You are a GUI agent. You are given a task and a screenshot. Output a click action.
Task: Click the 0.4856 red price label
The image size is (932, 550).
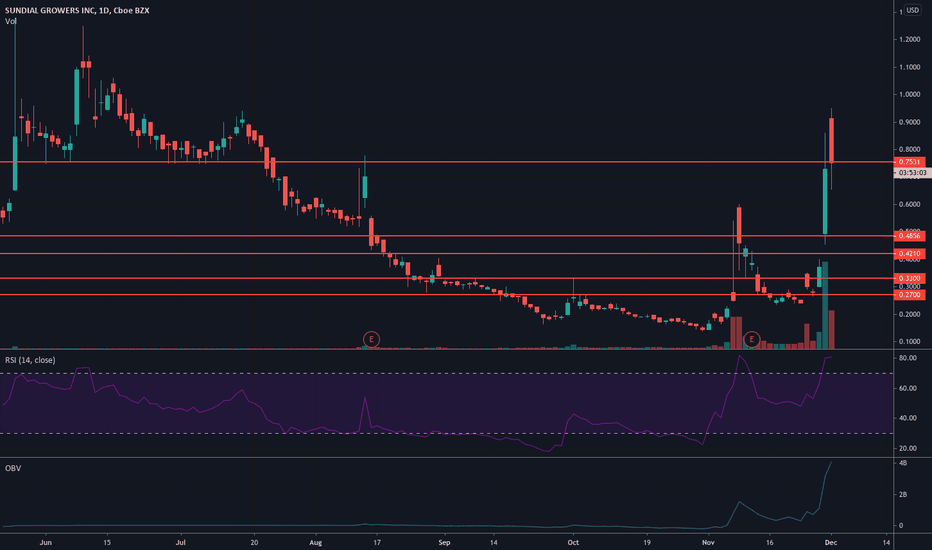tap(909, 236)
